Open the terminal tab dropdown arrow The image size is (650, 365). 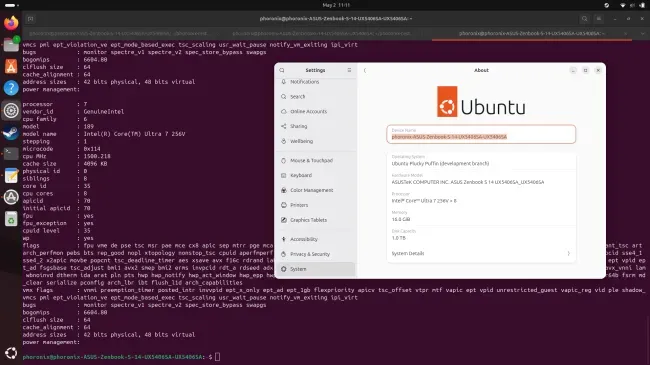[643, 33]
